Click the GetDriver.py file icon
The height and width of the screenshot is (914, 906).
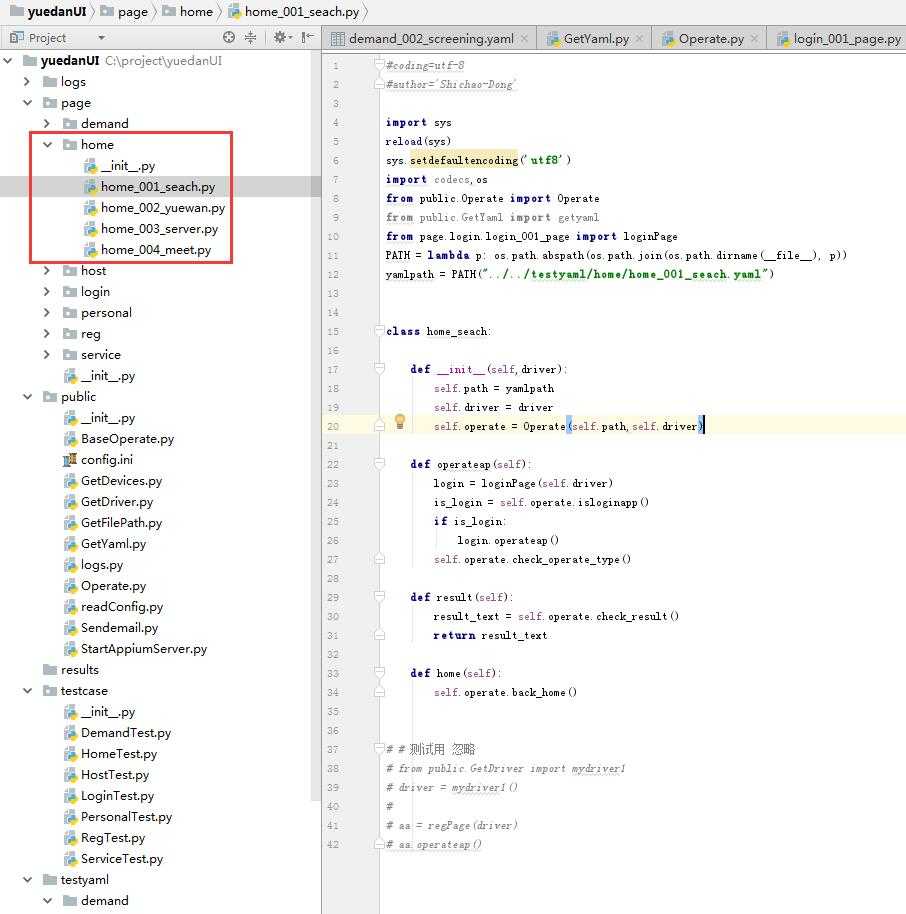point(70,502)
